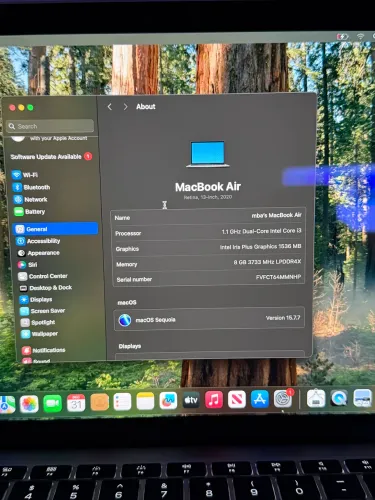Image resolution: width=375 pixels, height=500 pixels.
Task: Open Screen Saver settings
Action: (x=42, y=311)
